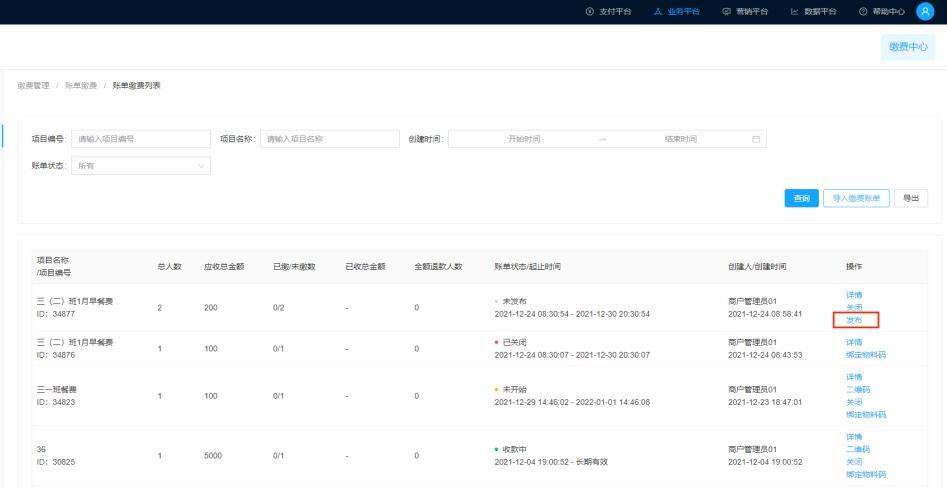The height and width of the screenshot is (488, 947).
Task: Click 绑定物料码 for bill ID 34876
Action: [x=865, y=355]
